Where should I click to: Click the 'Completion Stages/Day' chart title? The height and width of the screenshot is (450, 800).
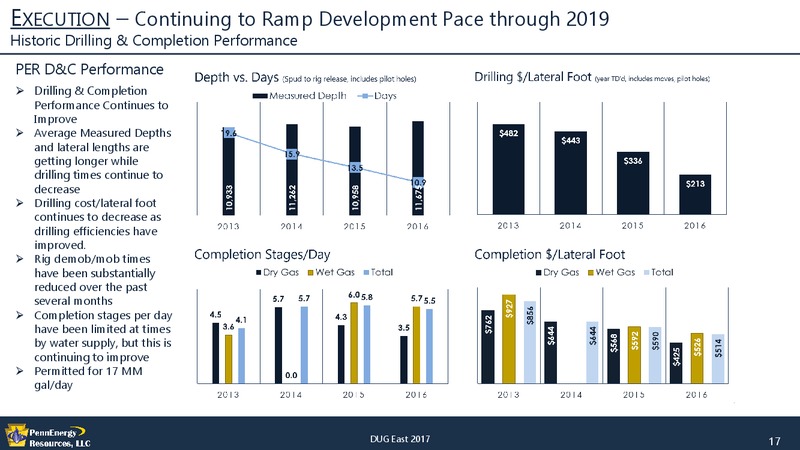[x=262, y=255]
